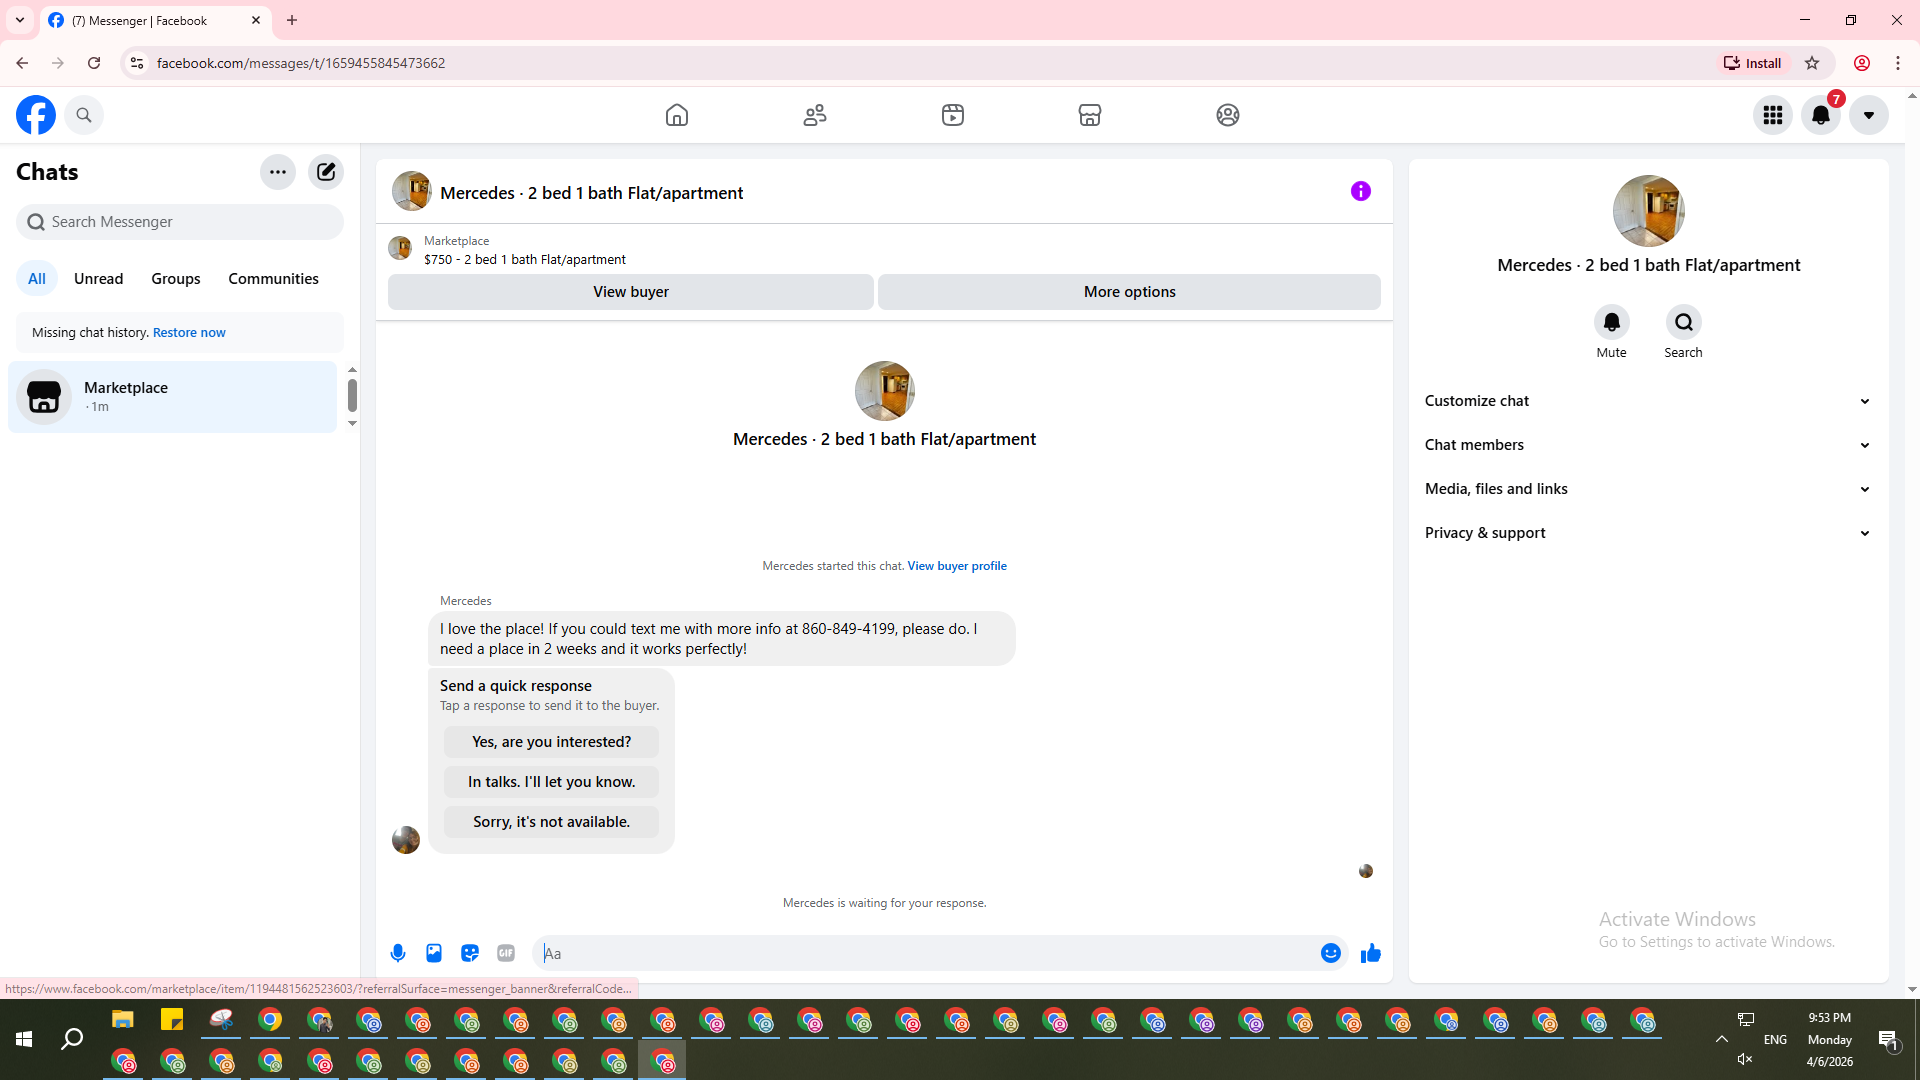
Task: Mute the conversation with bell icon
Action: [x=1612, y=323]
